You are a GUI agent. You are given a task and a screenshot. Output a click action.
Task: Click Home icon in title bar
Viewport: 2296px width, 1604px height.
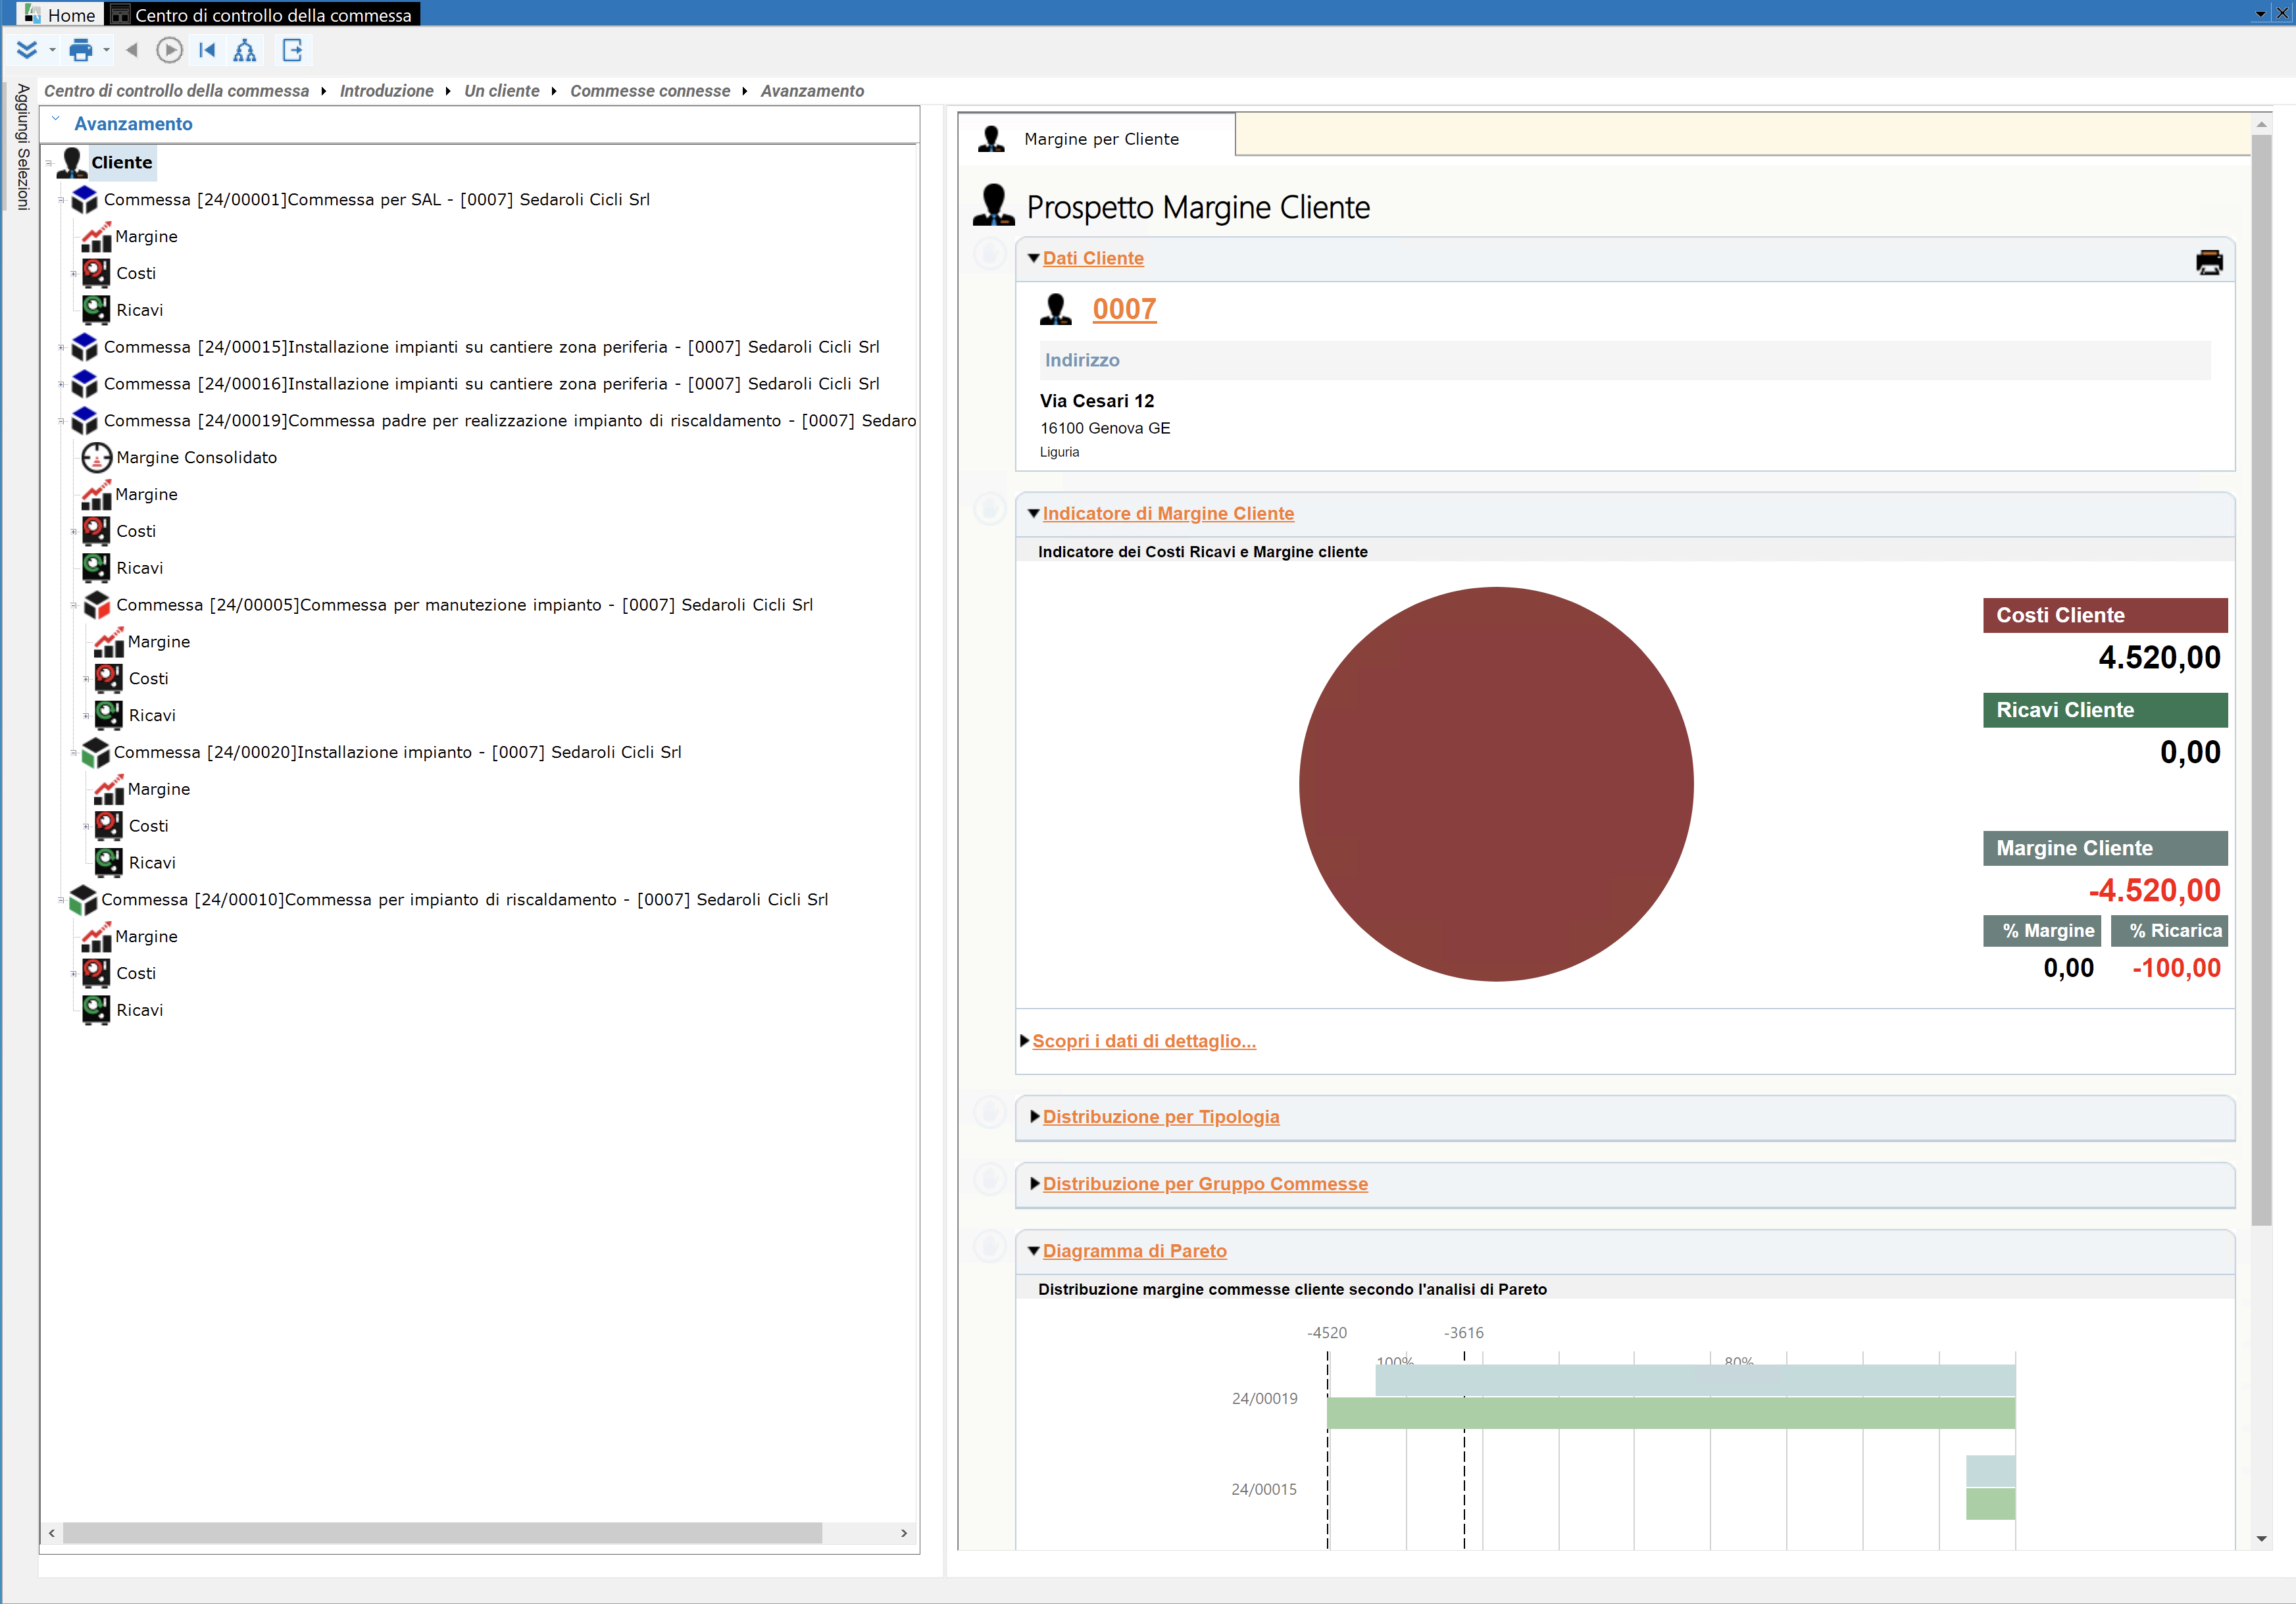[32, 14]
